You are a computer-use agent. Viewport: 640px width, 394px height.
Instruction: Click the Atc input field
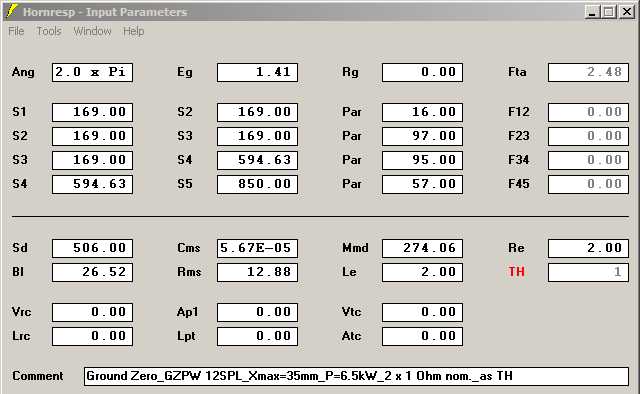(x=422, y=336)
